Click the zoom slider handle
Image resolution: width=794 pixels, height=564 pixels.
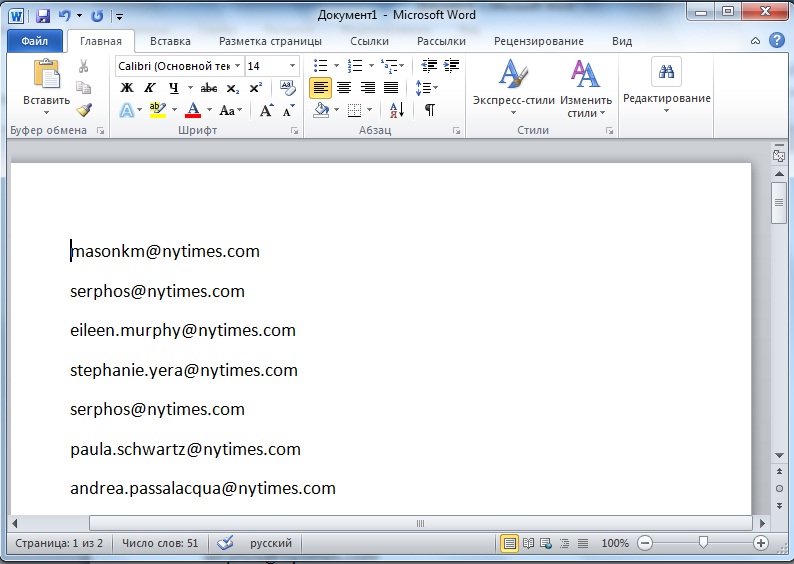tap(702, 543)
